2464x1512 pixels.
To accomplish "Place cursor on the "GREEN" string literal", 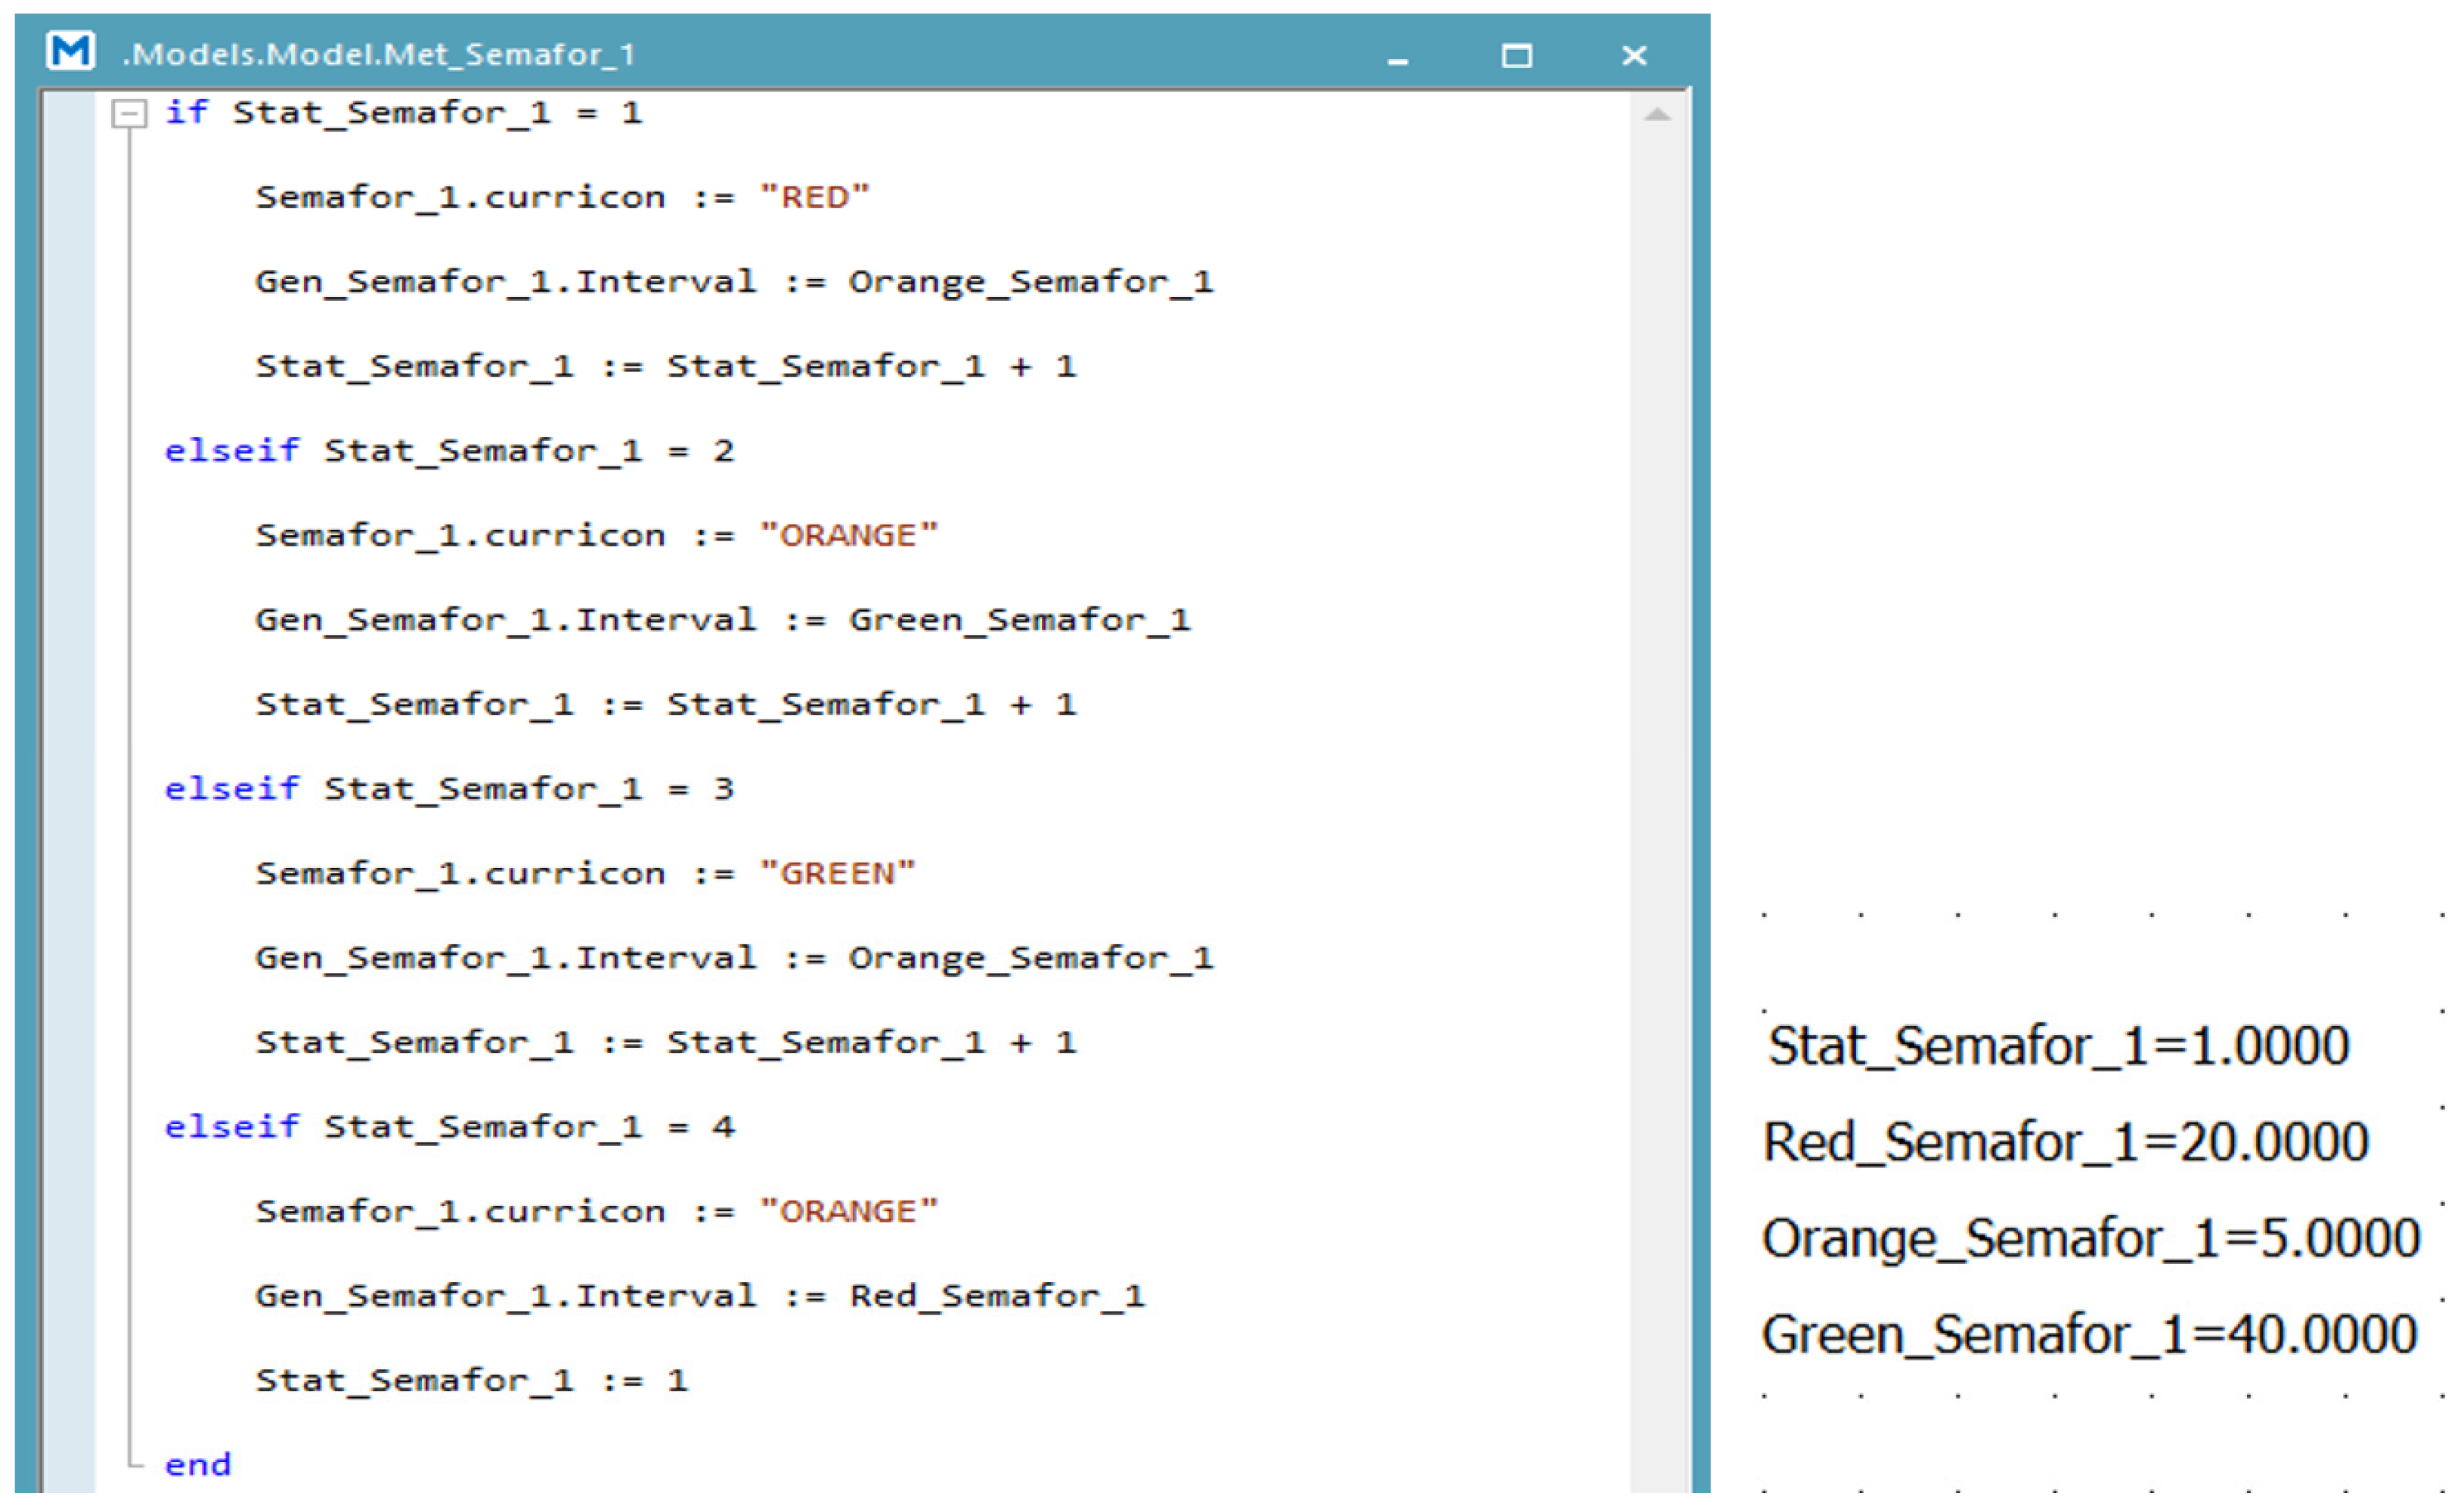I will [x=837, y=873].
